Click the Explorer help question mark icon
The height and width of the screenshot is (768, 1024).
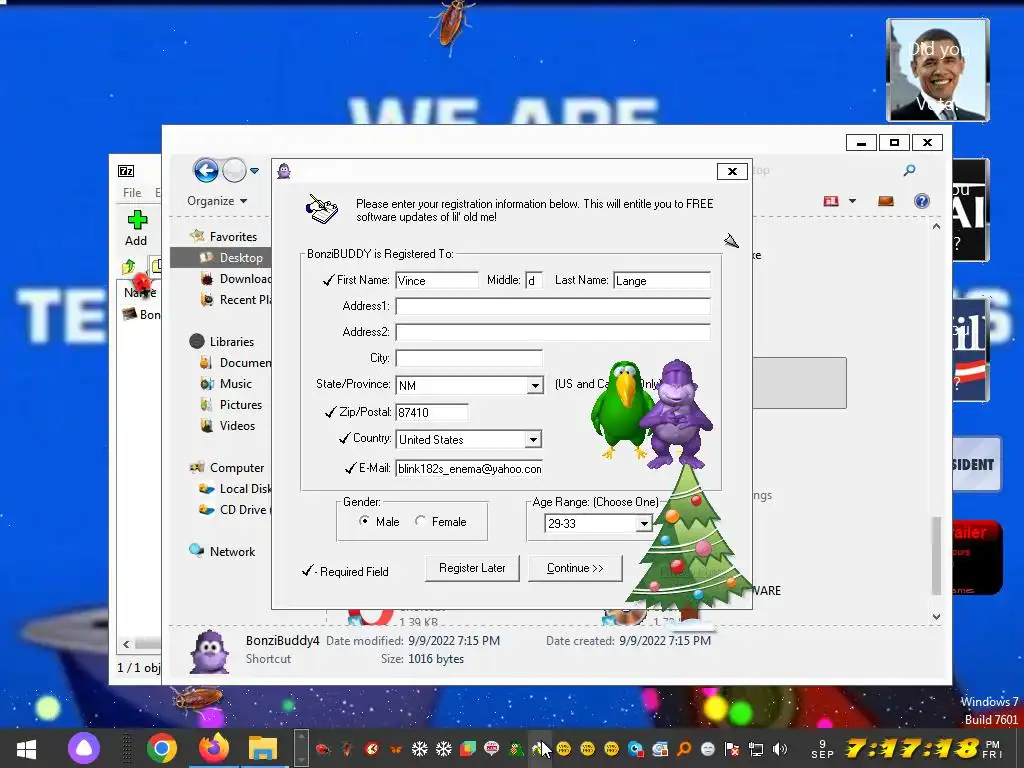pyautogui.click(x=921, y=201)
